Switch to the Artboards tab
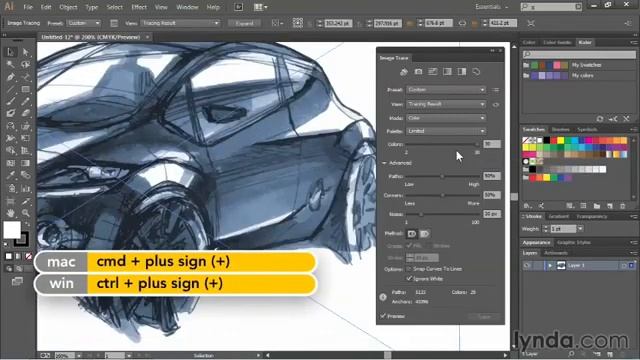 click(556, 253)
